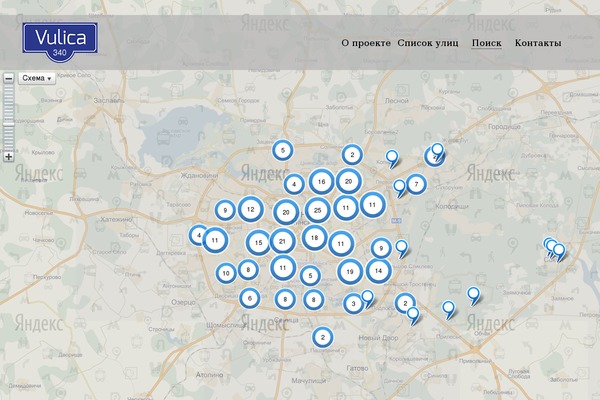Select the pin right of eastern cluster 9
The width and height of the screenshot is (600, 400).
[401, 247]
